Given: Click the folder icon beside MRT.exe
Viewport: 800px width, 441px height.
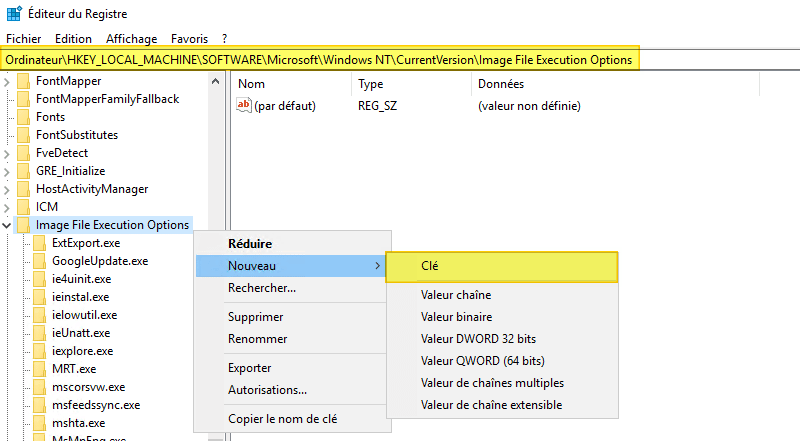Looking at the screenshot, I should pos(40,369).
